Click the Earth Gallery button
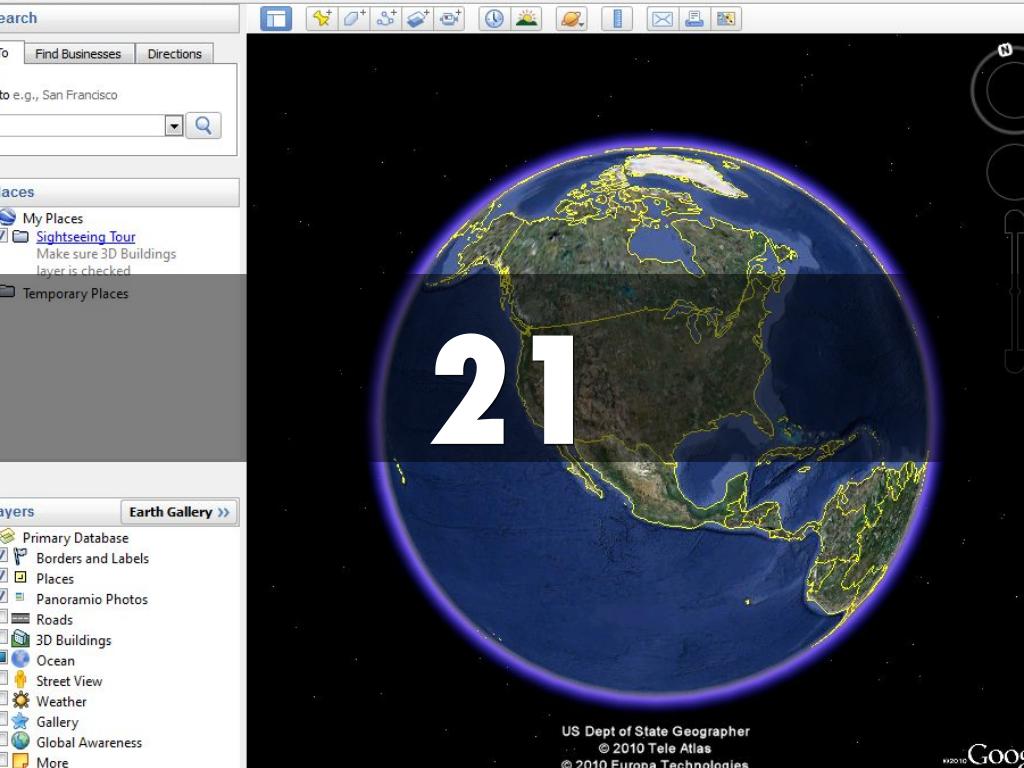1024x768 pixels. pyautogui.click(x=179, y=512)
